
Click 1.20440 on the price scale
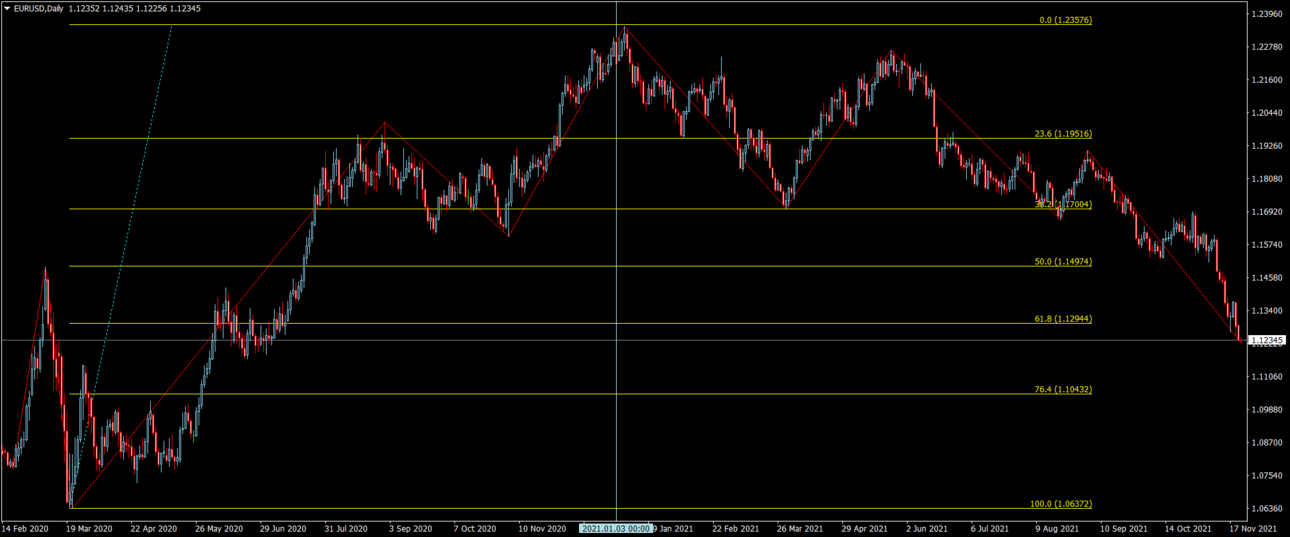point(1266,113)
